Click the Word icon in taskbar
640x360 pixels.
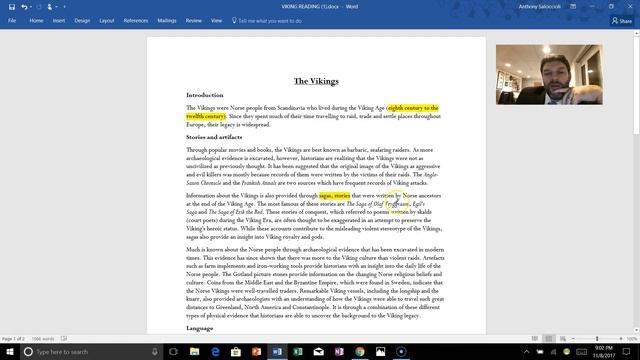(x=277, y=351)
